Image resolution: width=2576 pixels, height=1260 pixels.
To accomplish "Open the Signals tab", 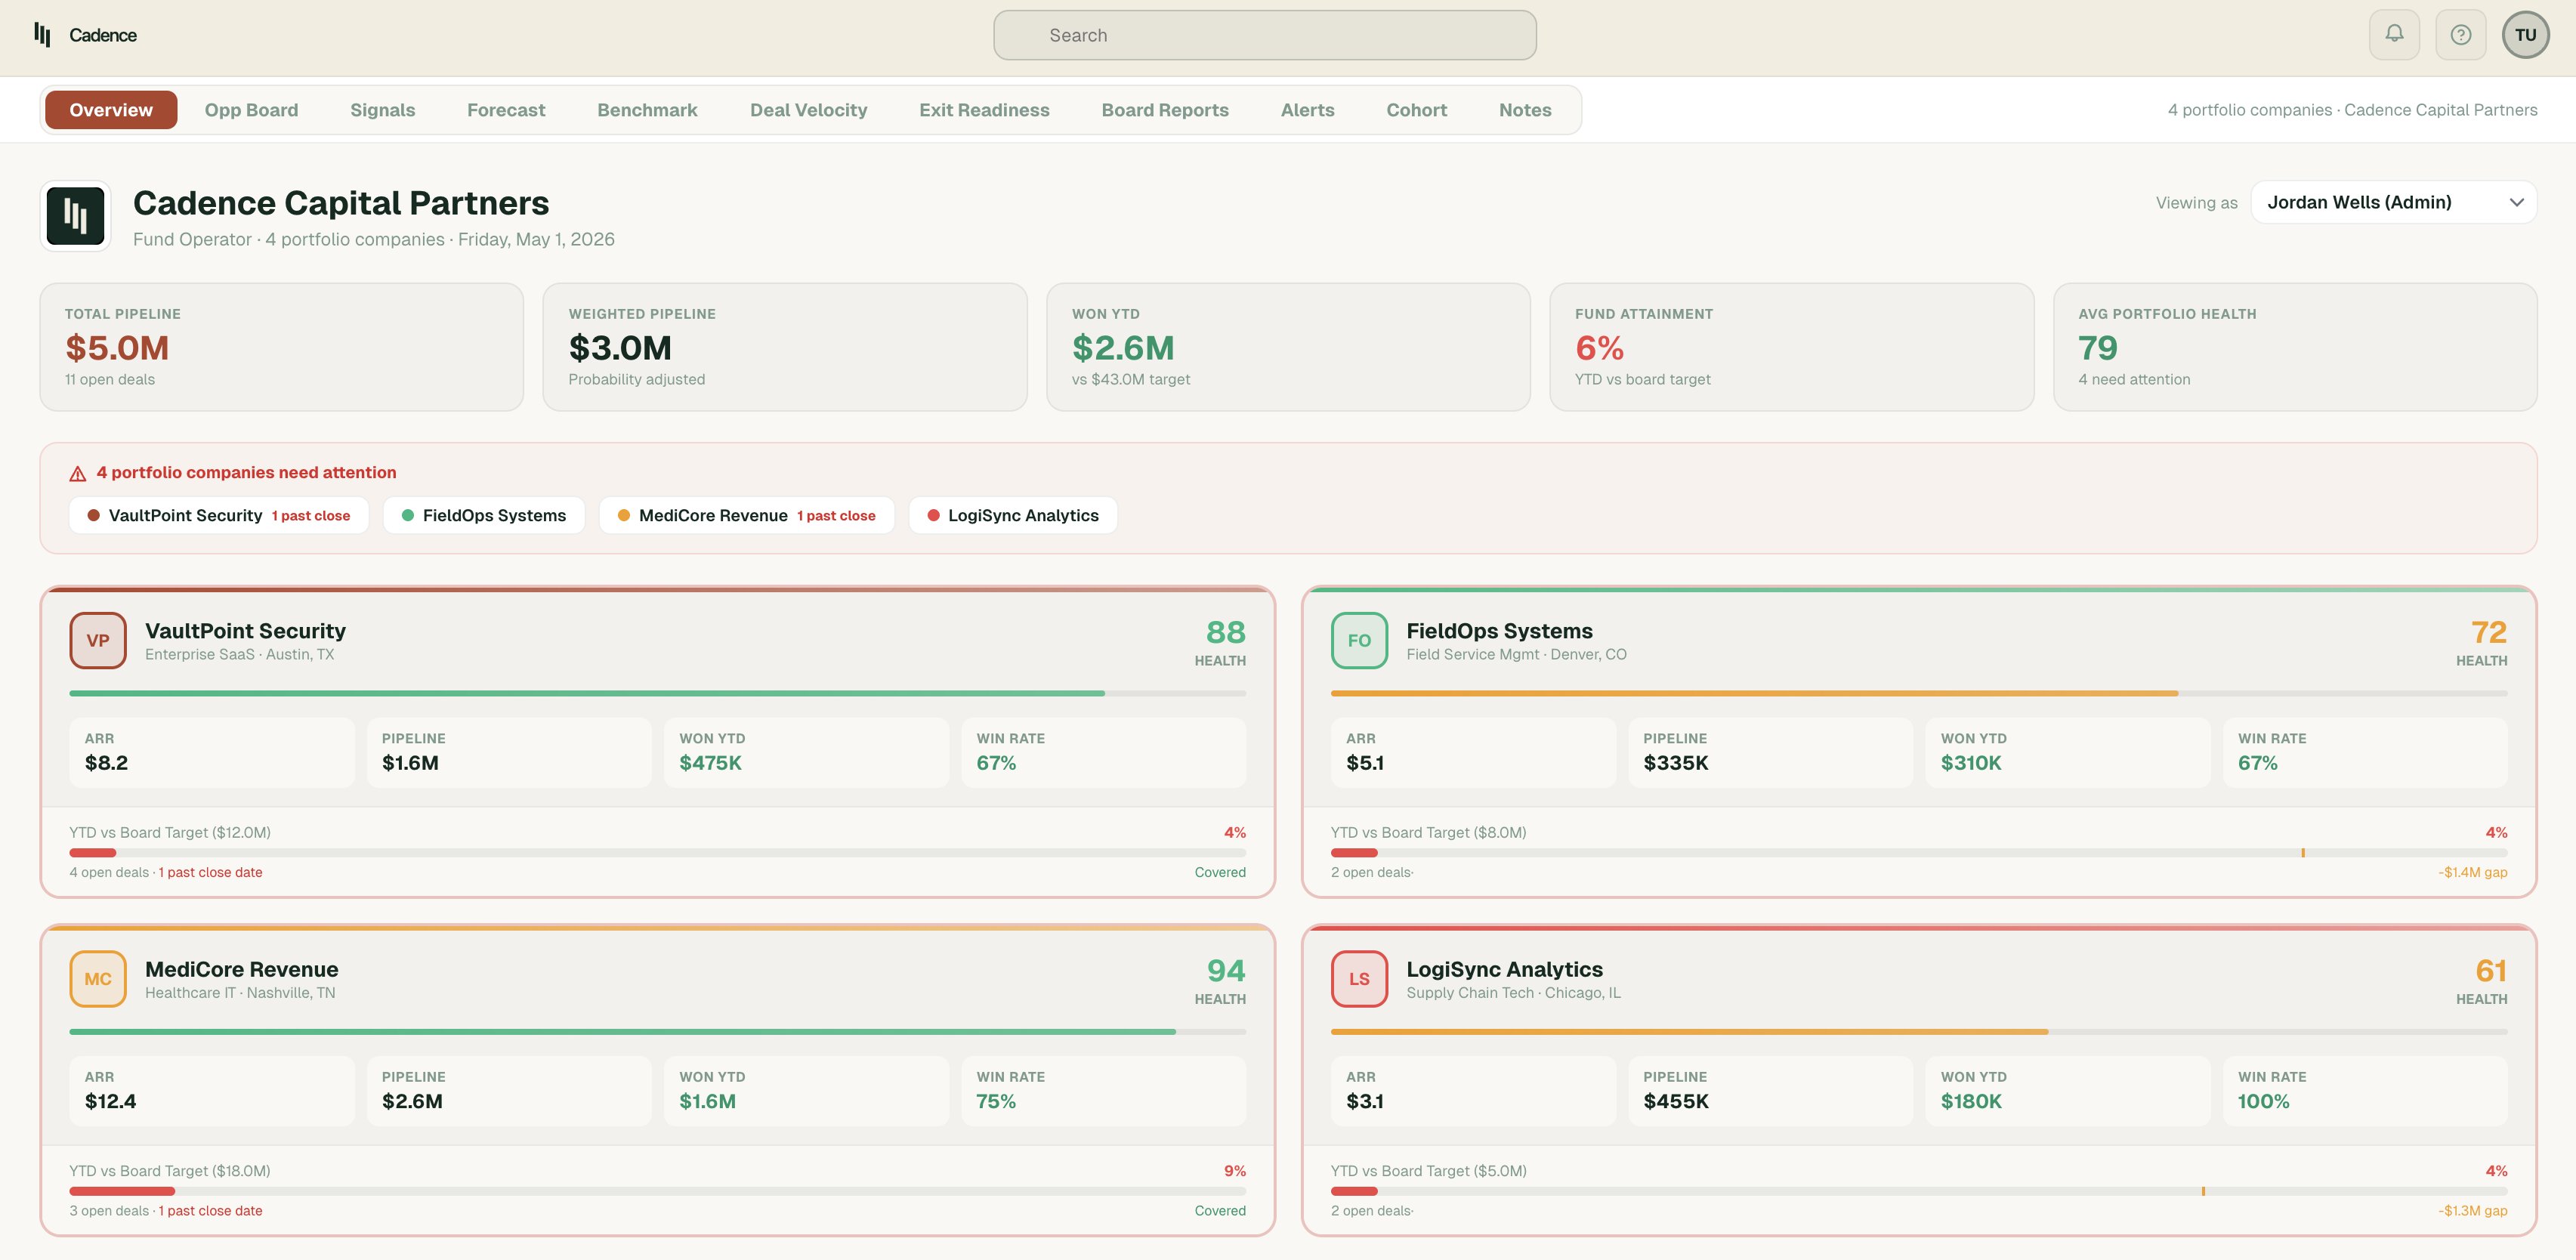I will [382, 110].
